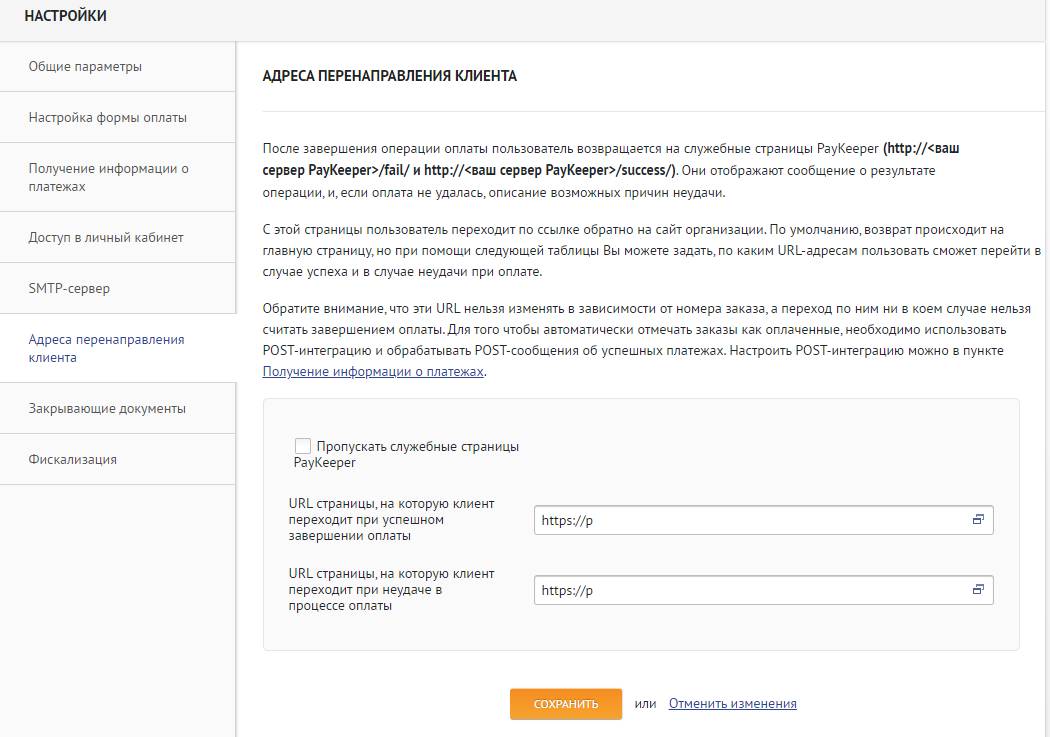The width and height of the screenshot is (1050, 737).
Task: Click expand icon in failure URL field
Action: (x=978, y=590)
